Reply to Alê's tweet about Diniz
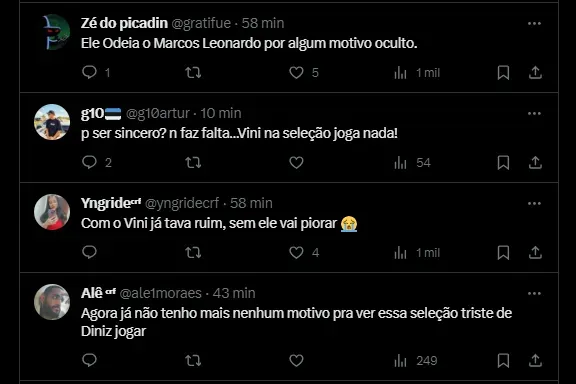Viewport: 576px width, 384px height. pos(89,360)
